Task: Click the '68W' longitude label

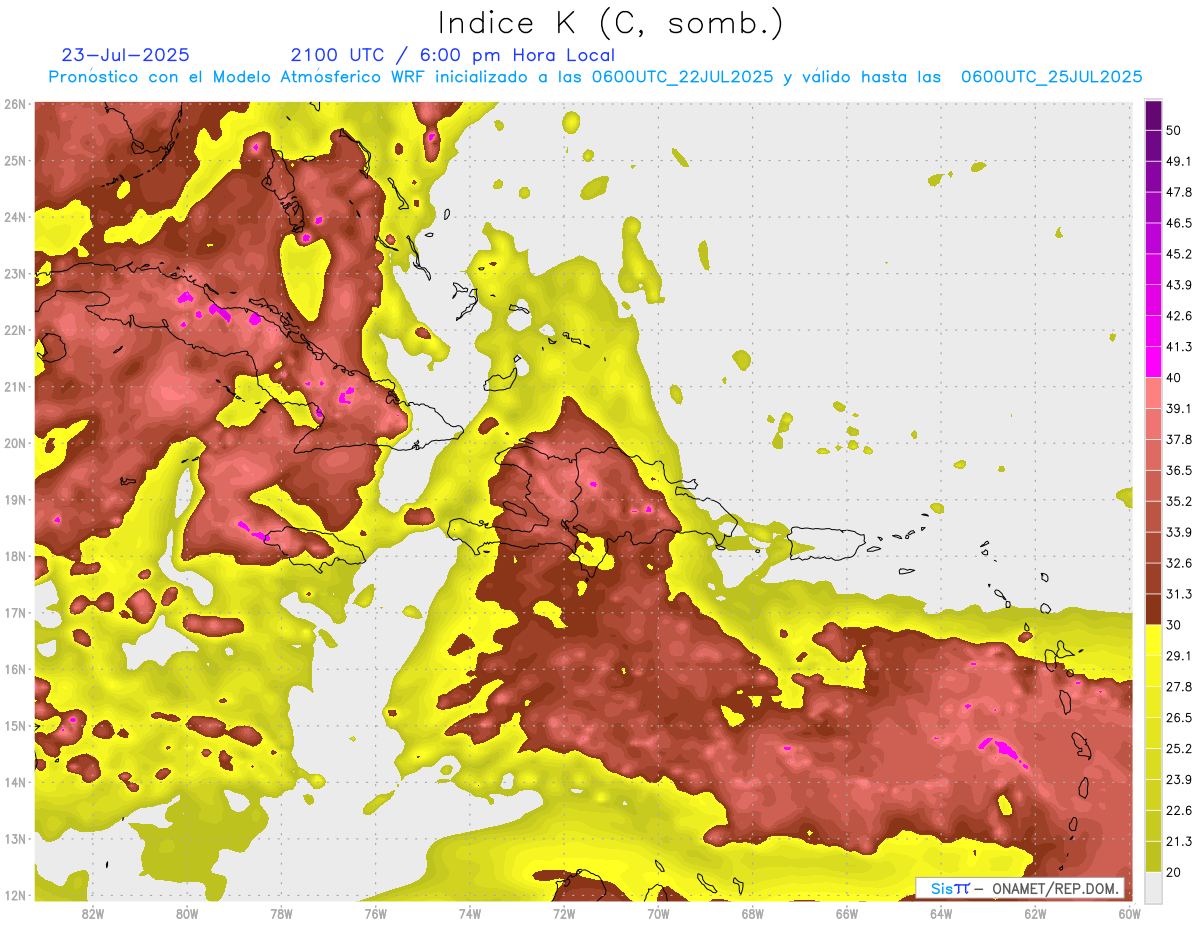Action: click(752, 913)
